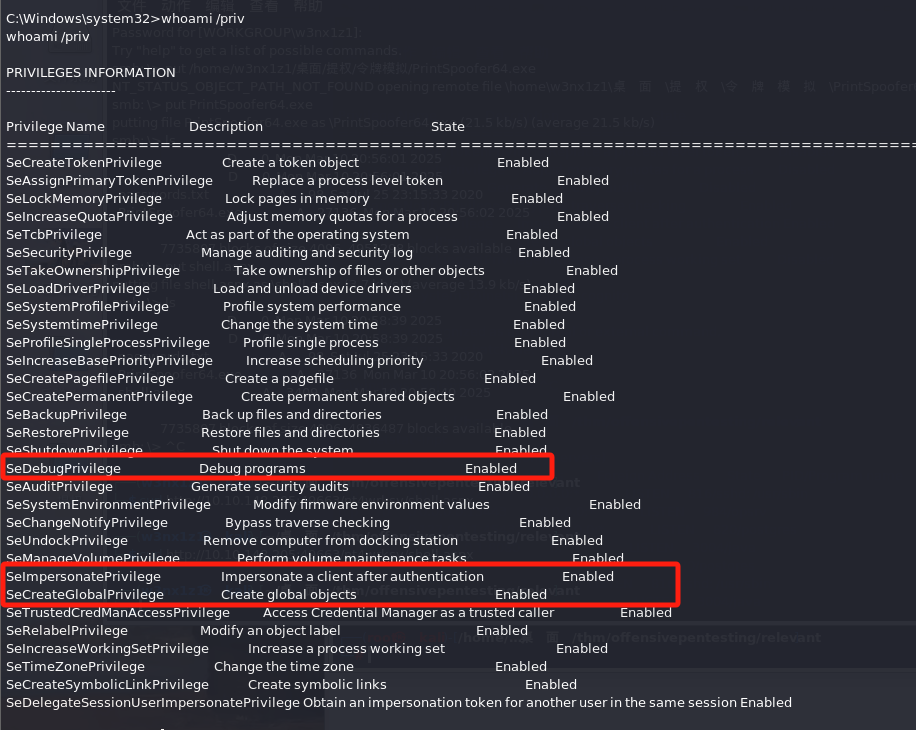Click 'Impersonate a client after authentication'
The image size is (916, 730).
coord(352,577)
